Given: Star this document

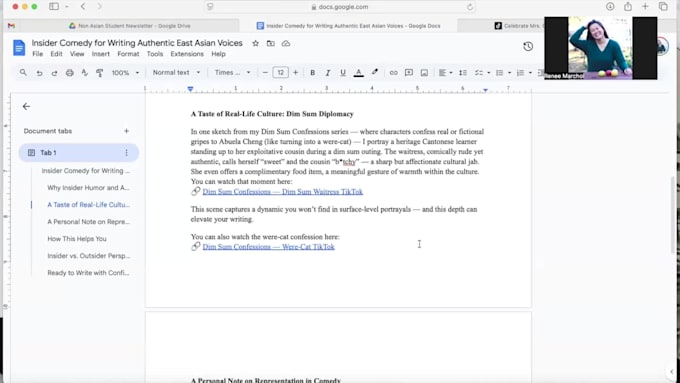Looking at the screenshot, I should tap(255, 43).
